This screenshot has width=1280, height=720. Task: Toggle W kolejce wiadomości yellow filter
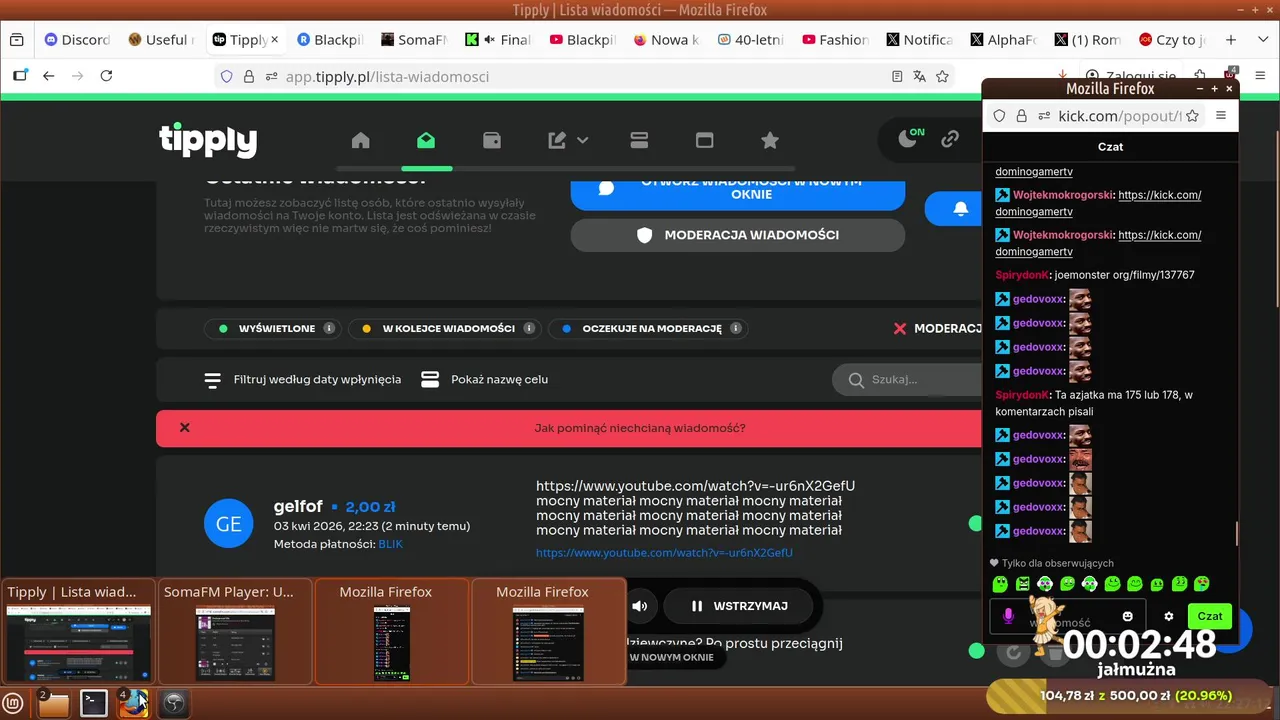(x=445, y=328)
